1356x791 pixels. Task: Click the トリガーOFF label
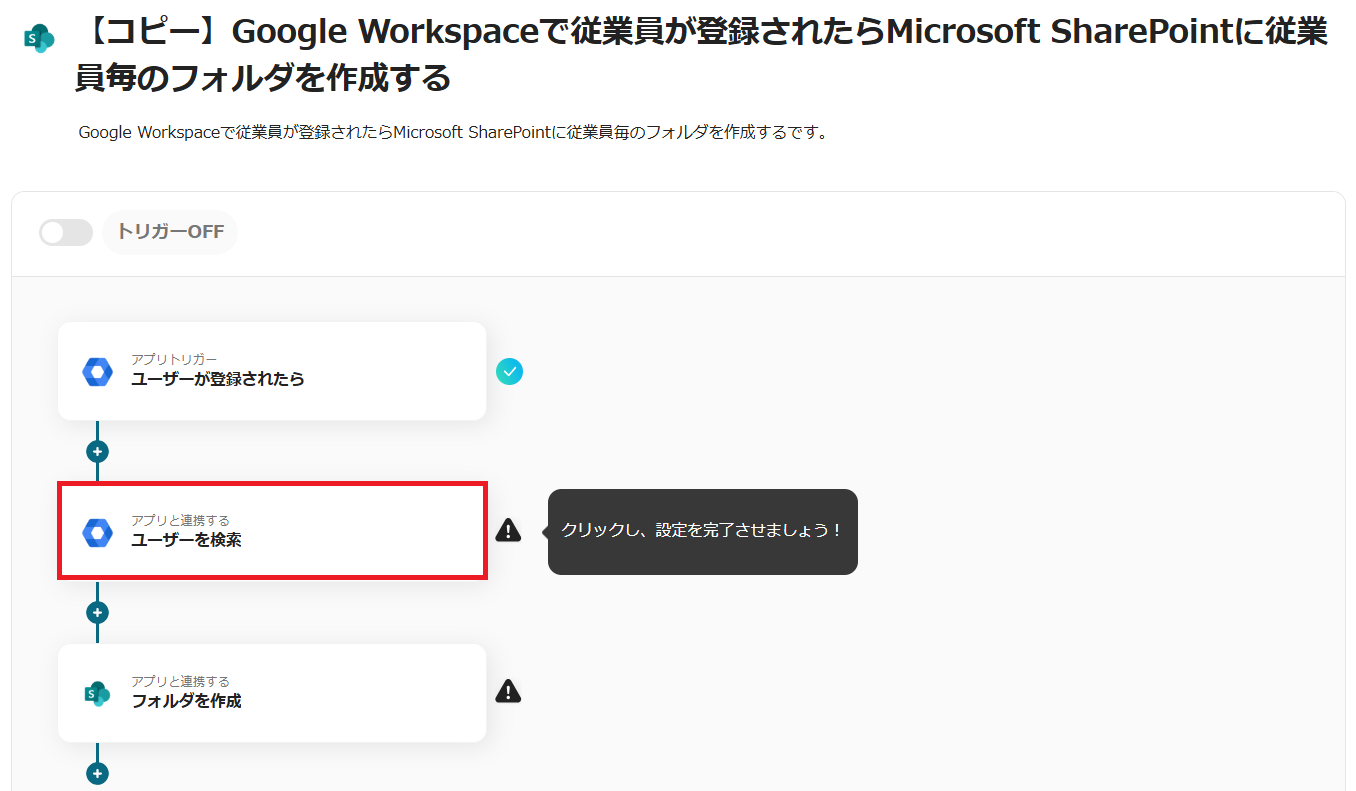point(170,233)
